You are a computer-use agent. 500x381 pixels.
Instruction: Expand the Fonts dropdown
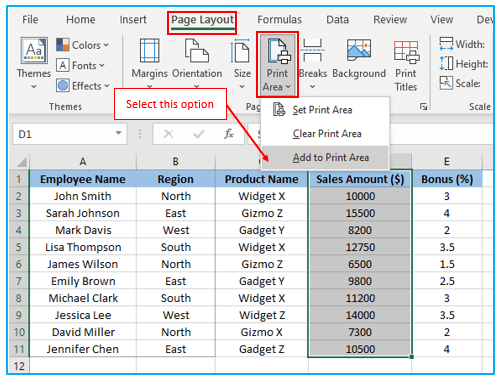[x=102, y=65]
